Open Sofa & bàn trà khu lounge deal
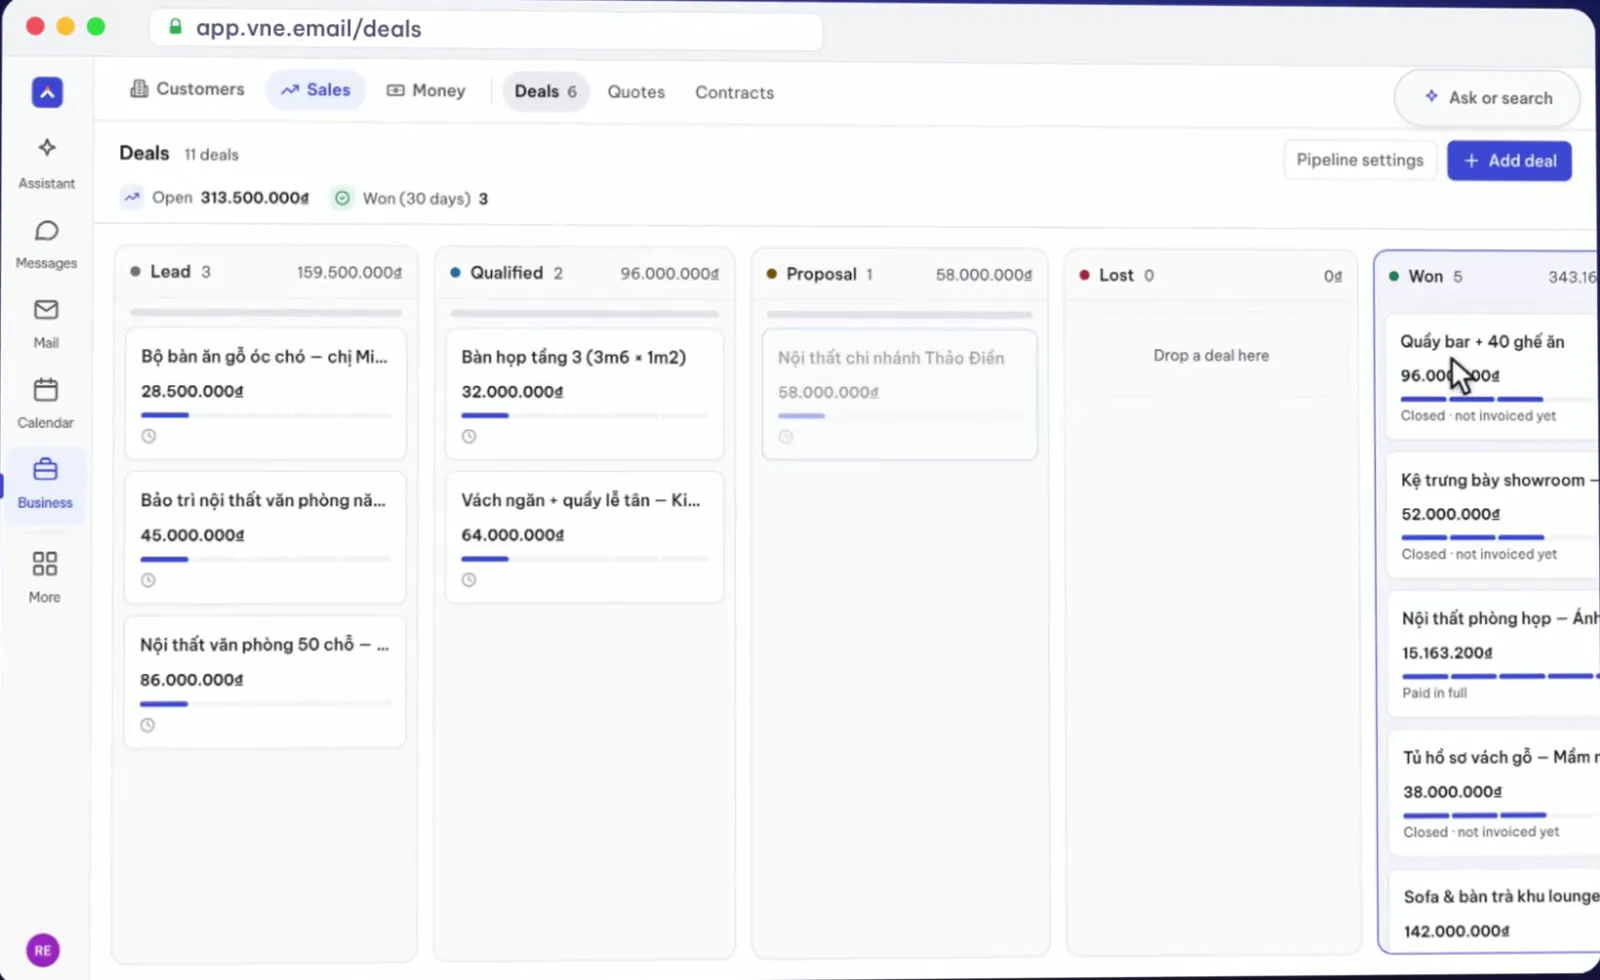 1497,910
